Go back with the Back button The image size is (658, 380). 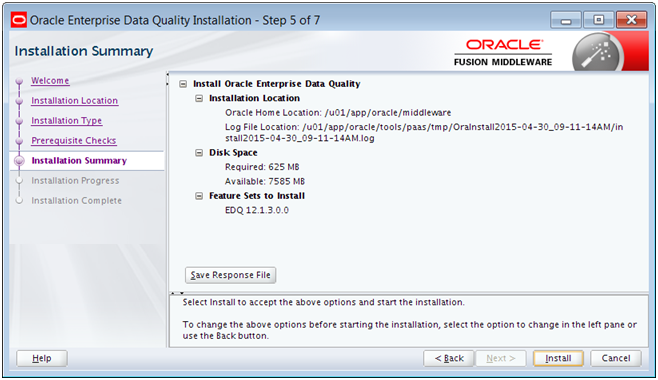point(449,358)
